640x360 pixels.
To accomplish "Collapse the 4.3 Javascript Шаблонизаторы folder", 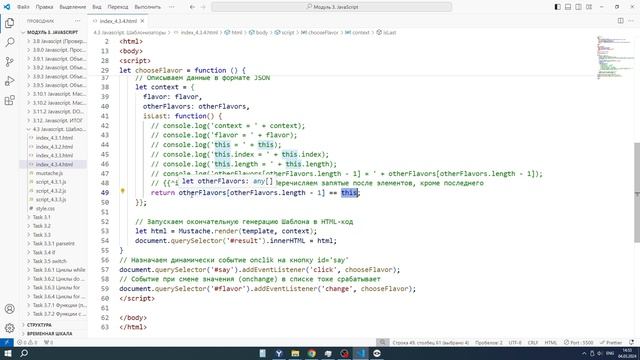I will [x=57, y=129].
